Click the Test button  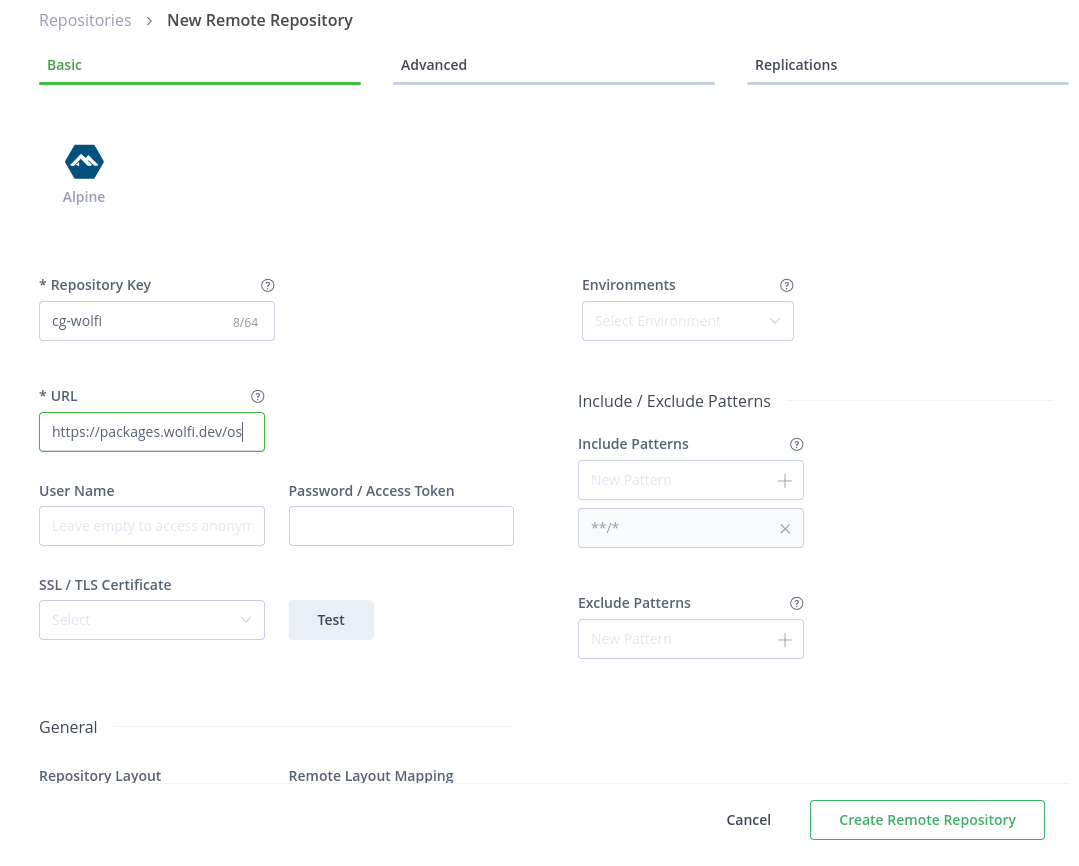tap(331, 620)
